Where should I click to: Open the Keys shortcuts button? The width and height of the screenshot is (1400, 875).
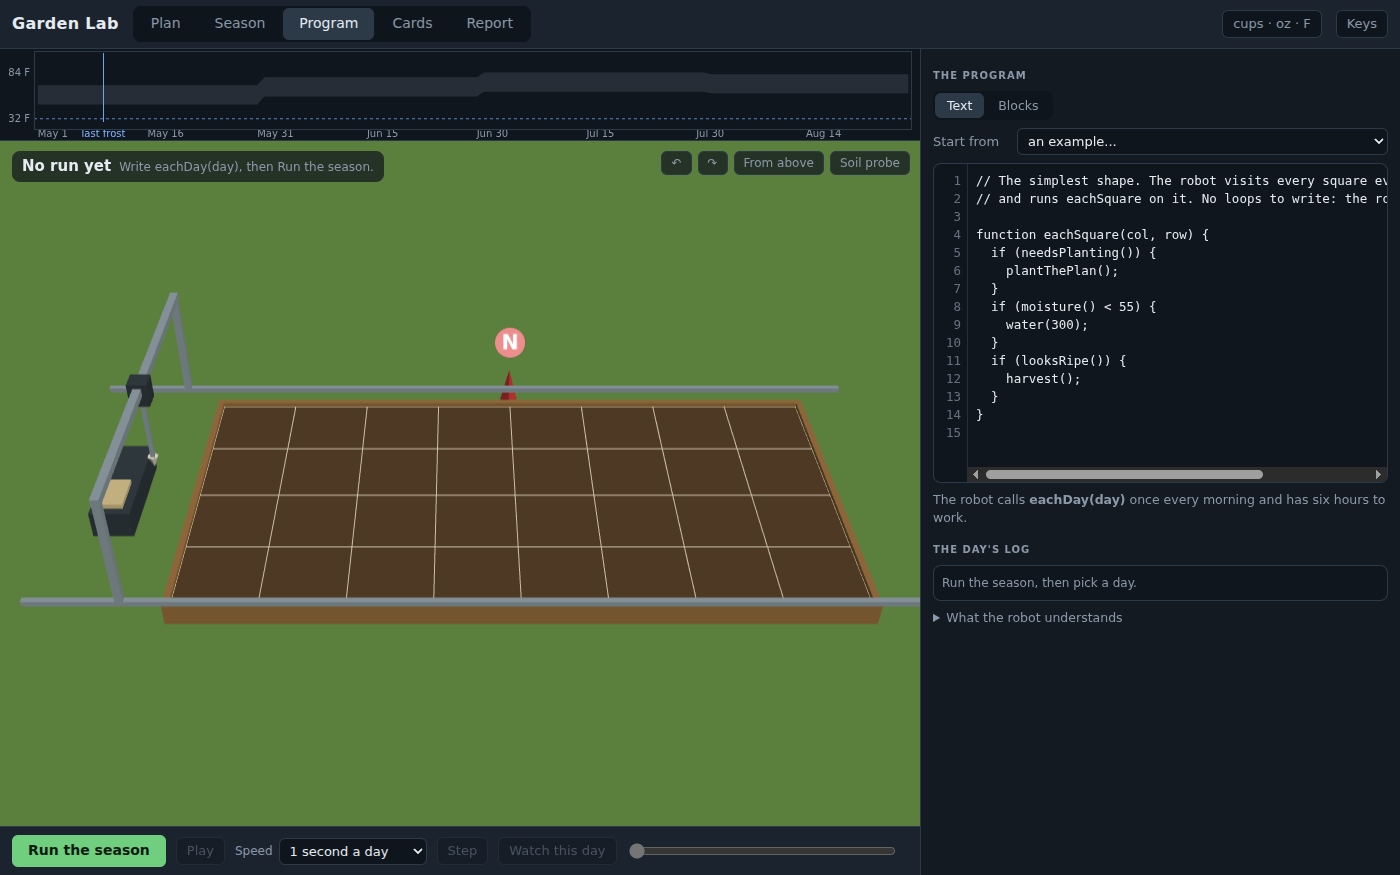[x=1362, y=24]
